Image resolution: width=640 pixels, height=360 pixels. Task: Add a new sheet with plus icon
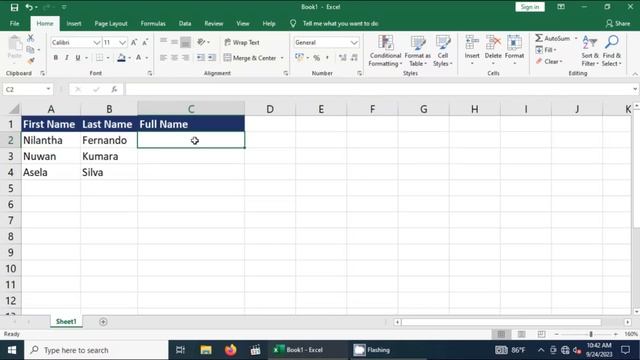tap(103, 322)
